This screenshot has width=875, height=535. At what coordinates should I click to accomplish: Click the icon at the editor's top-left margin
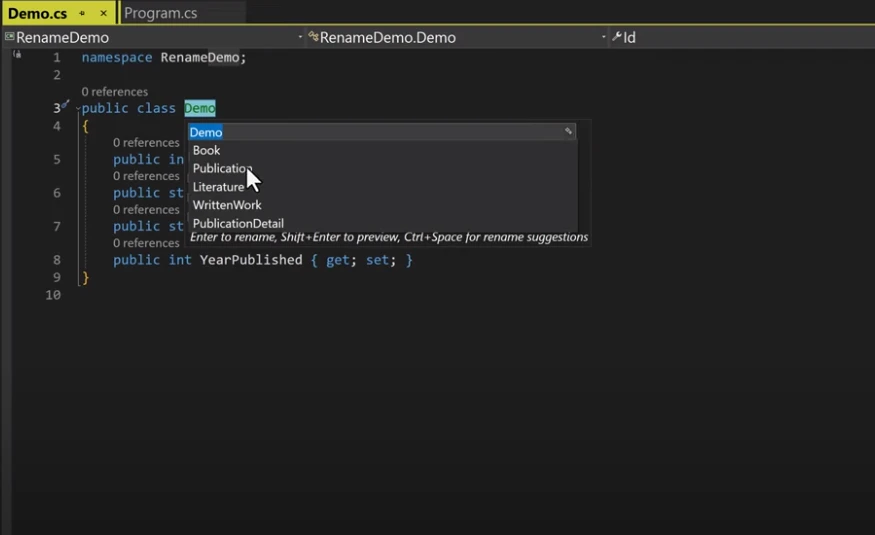coord(17,55)
